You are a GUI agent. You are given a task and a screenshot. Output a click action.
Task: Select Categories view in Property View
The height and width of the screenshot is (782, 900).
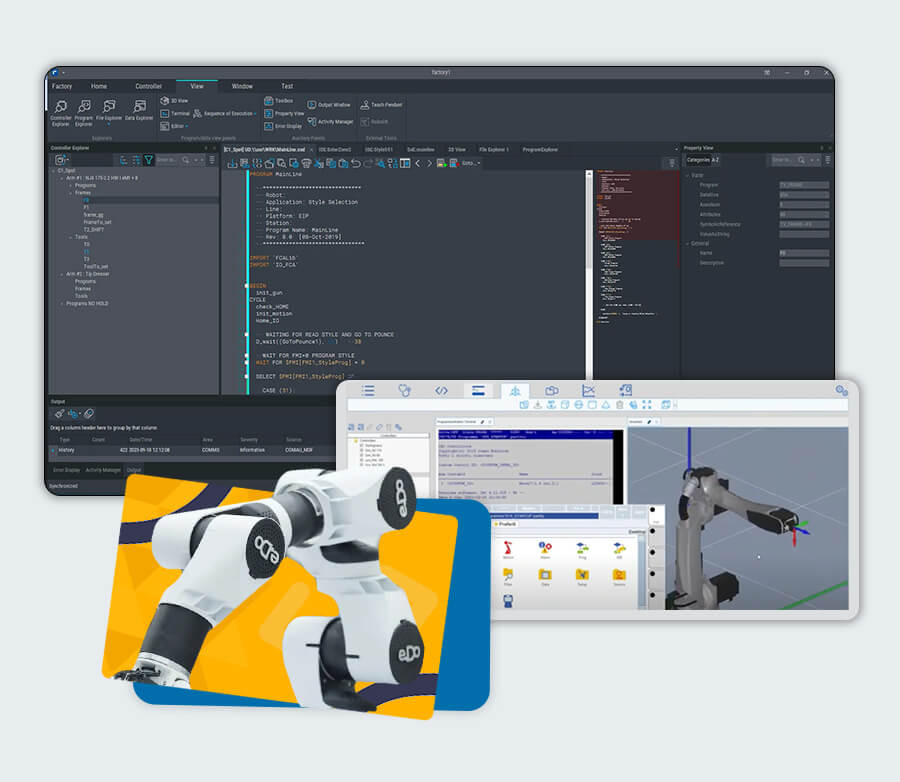pos(697,160)
